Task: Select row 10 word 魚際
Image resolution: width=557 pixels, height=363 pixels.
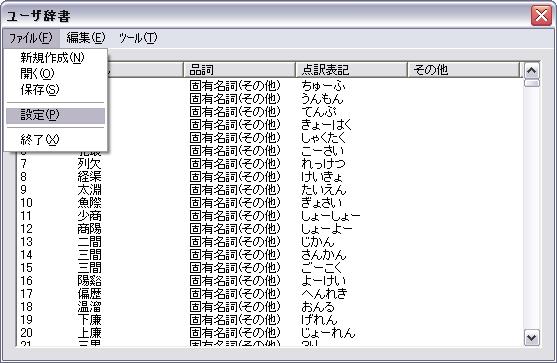Action: point(90,203)
